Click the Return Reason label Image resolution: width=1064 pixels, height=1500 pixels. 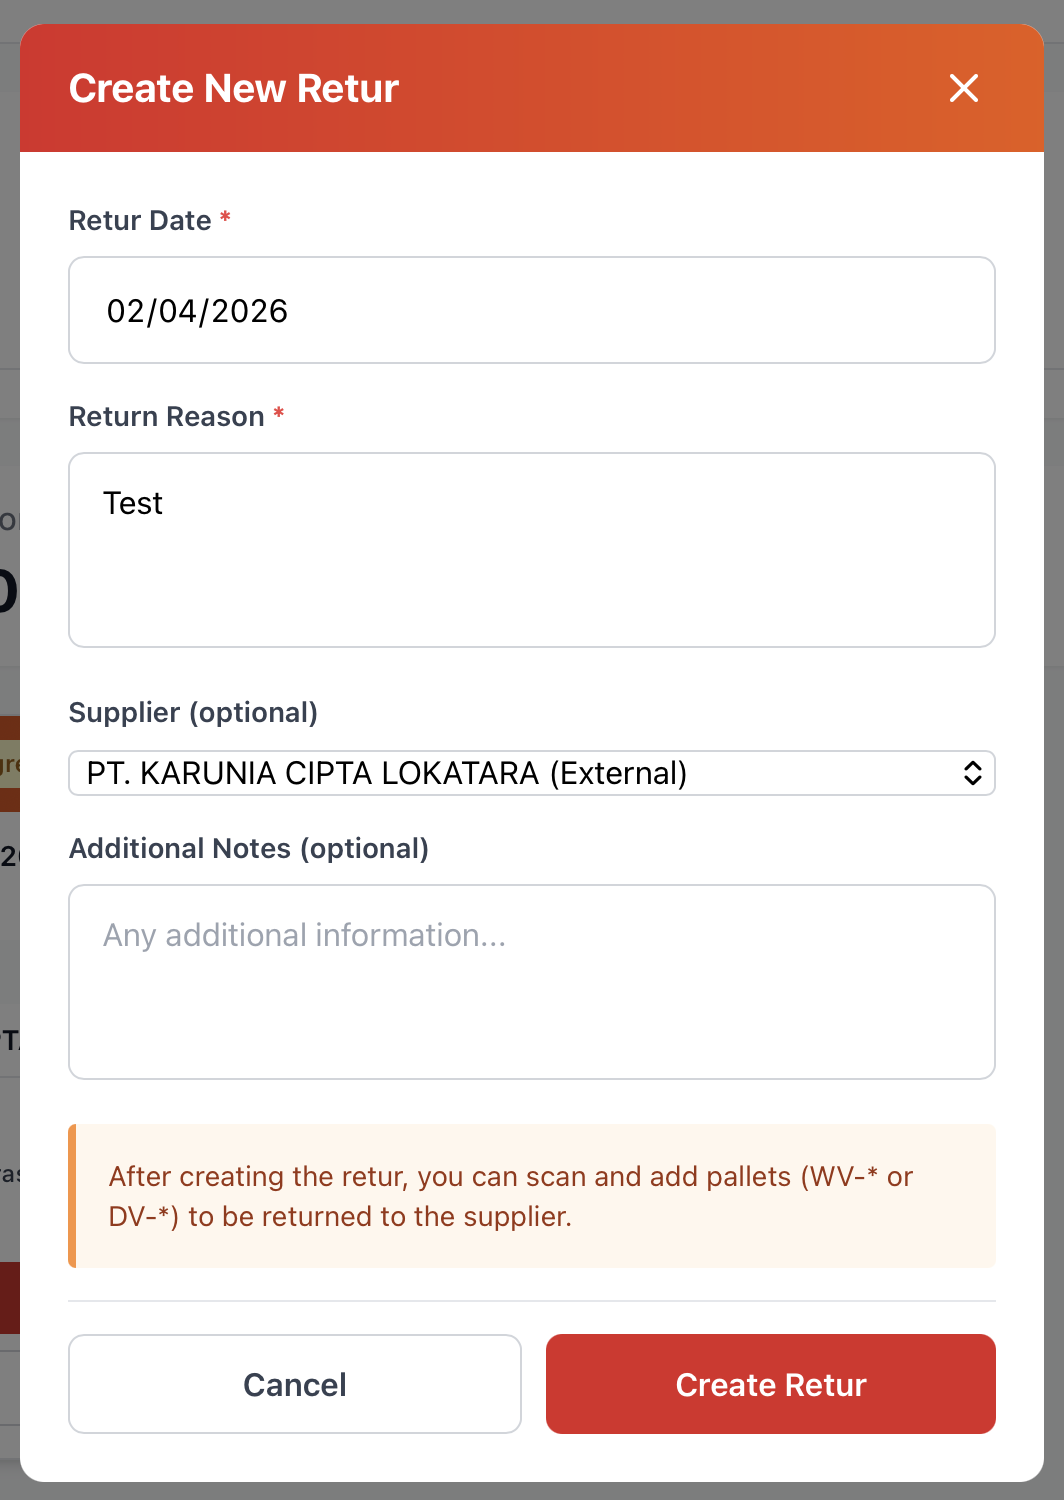point(166,416)
